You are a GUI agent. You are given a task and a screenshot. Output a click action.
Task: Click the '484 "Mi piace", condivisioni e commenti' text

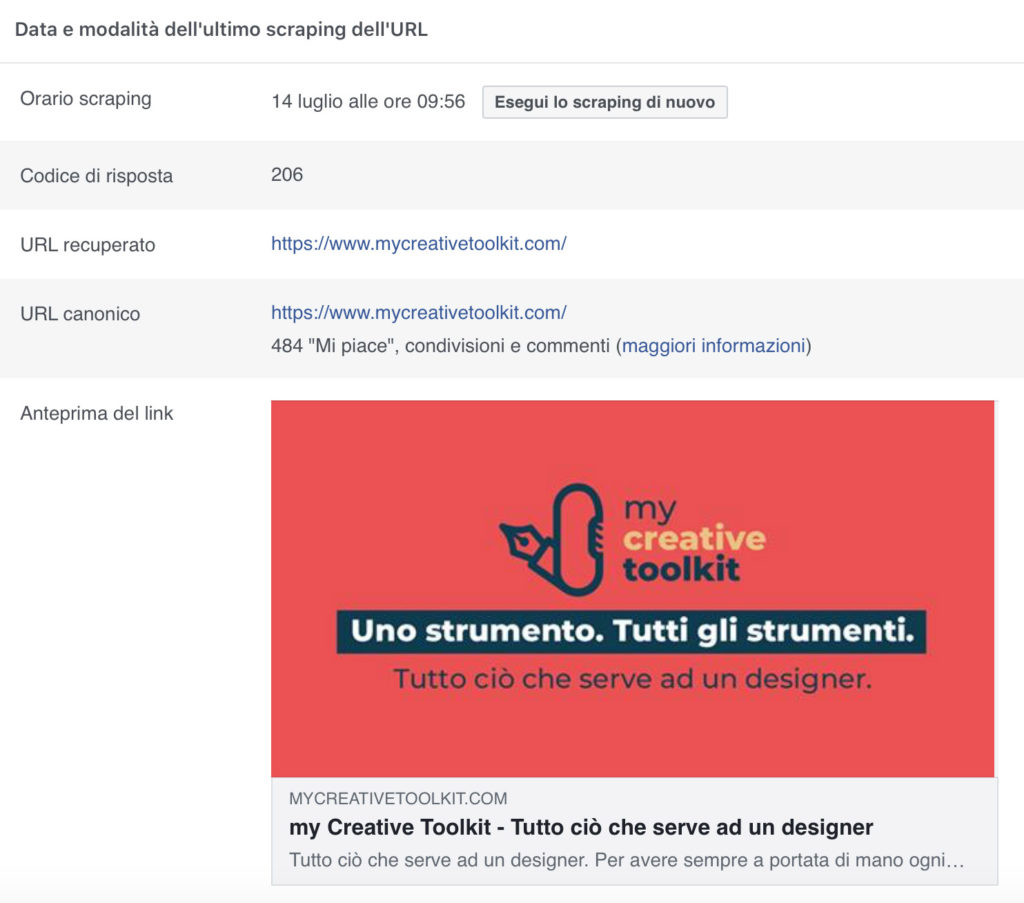(441, 345)
